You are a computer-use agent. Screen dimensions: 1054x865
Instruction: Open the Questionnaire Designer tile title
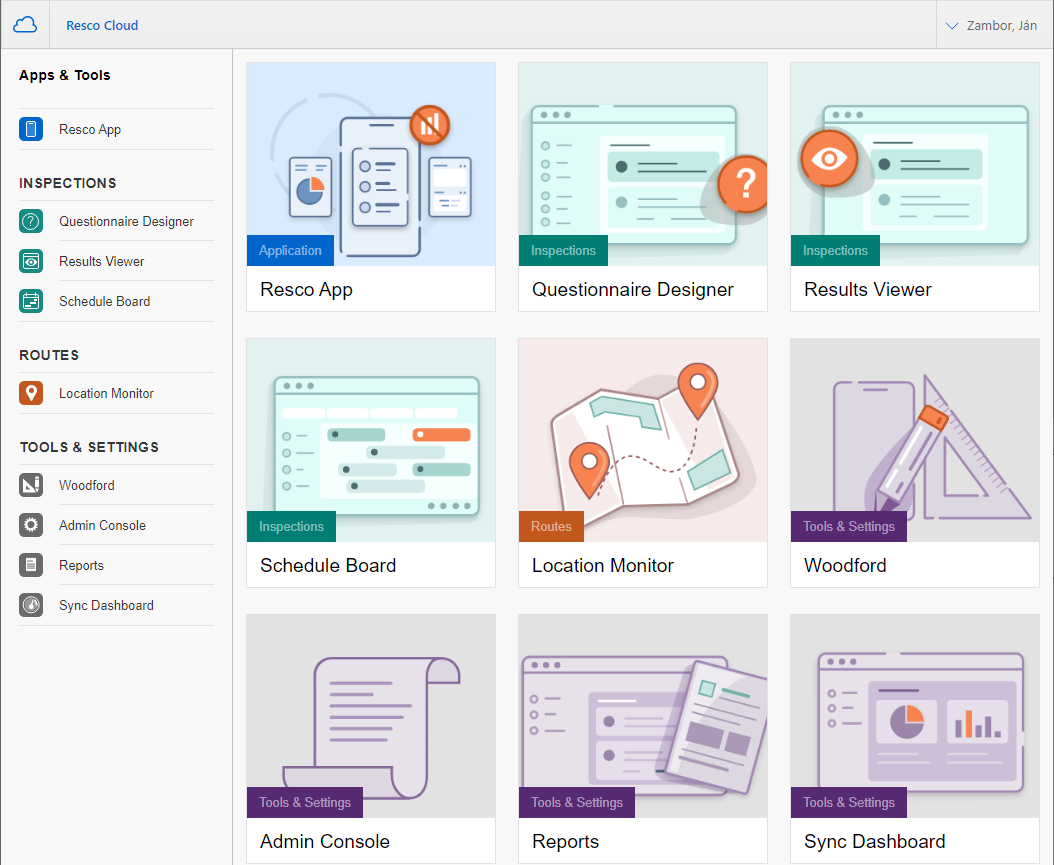632,290
